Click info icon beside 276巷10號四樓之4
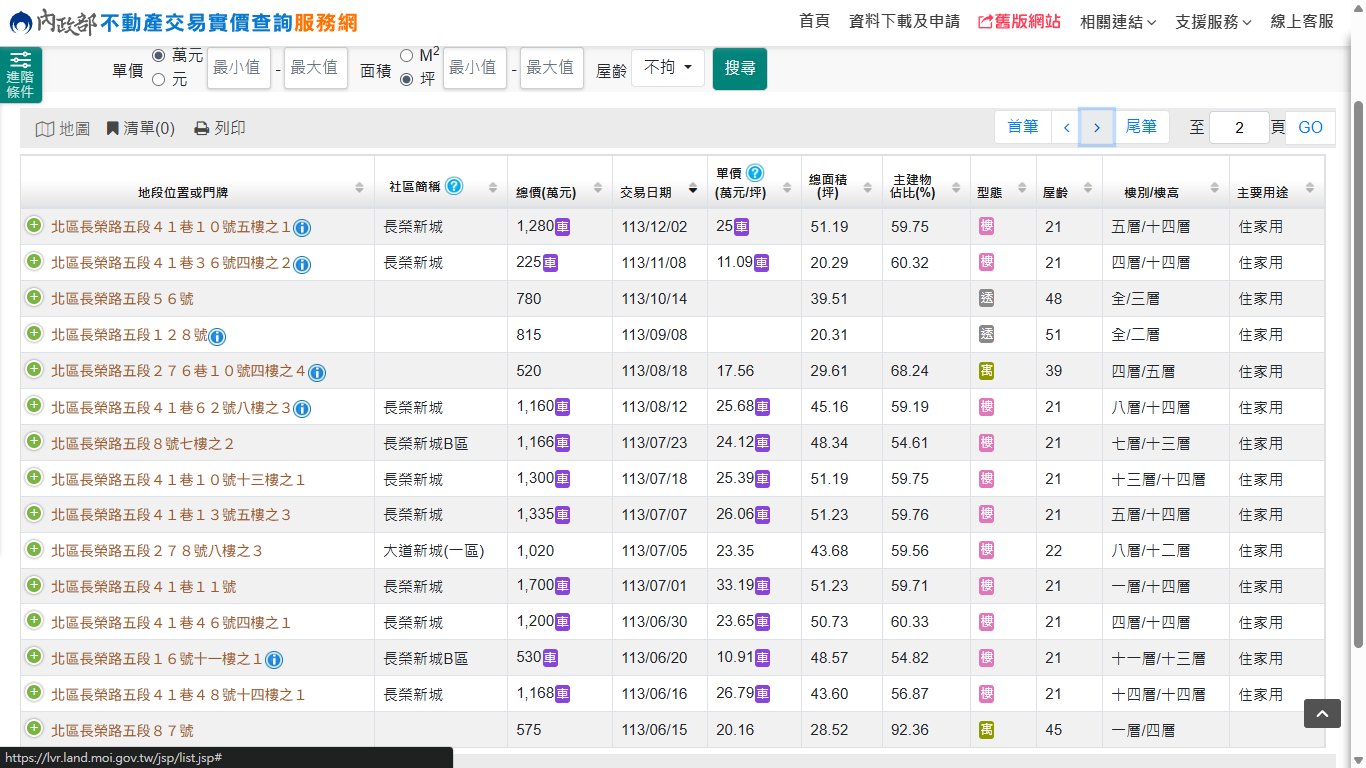Viewport: 1366px width, 768px height. (x=317, y=372)
